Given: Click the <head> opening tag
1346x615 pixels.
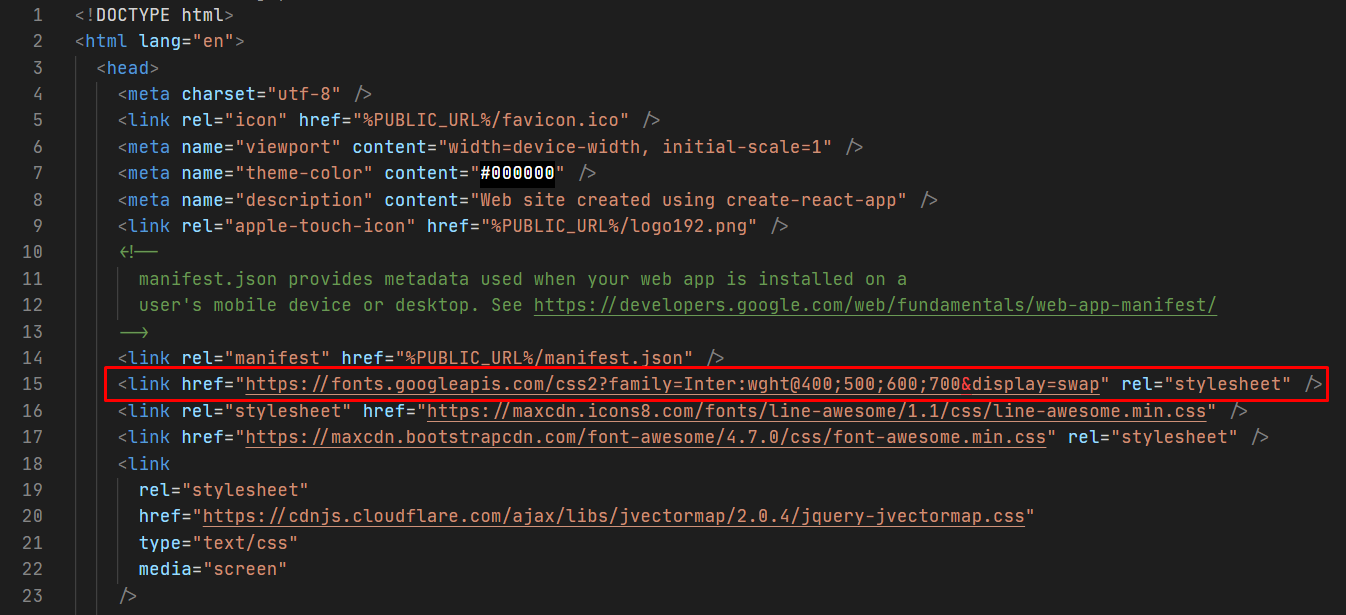Looking at the screenshot, I should pos(128,68).
